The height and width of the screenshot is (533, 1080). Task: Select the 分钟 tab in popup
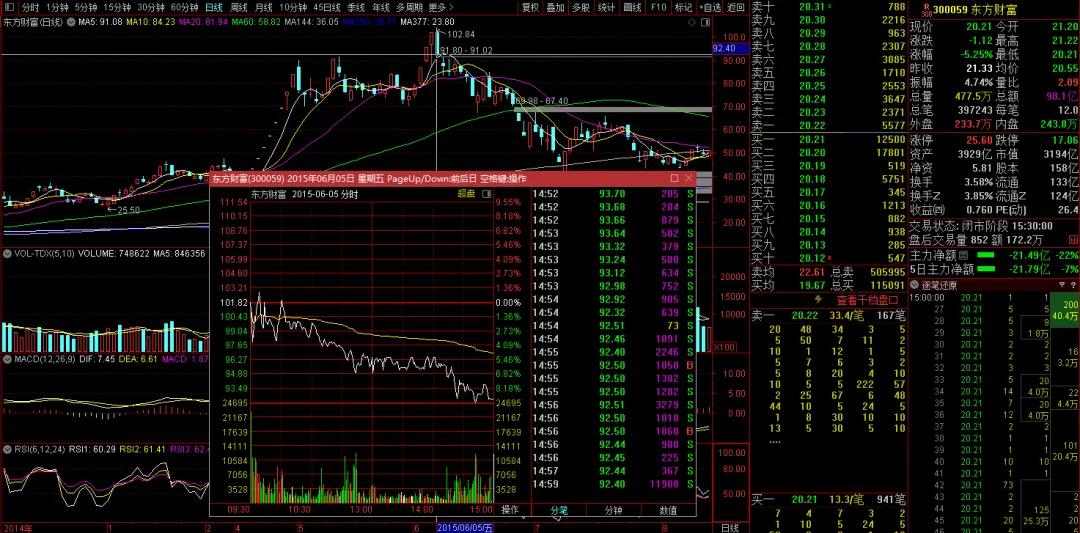coord(612,510)
